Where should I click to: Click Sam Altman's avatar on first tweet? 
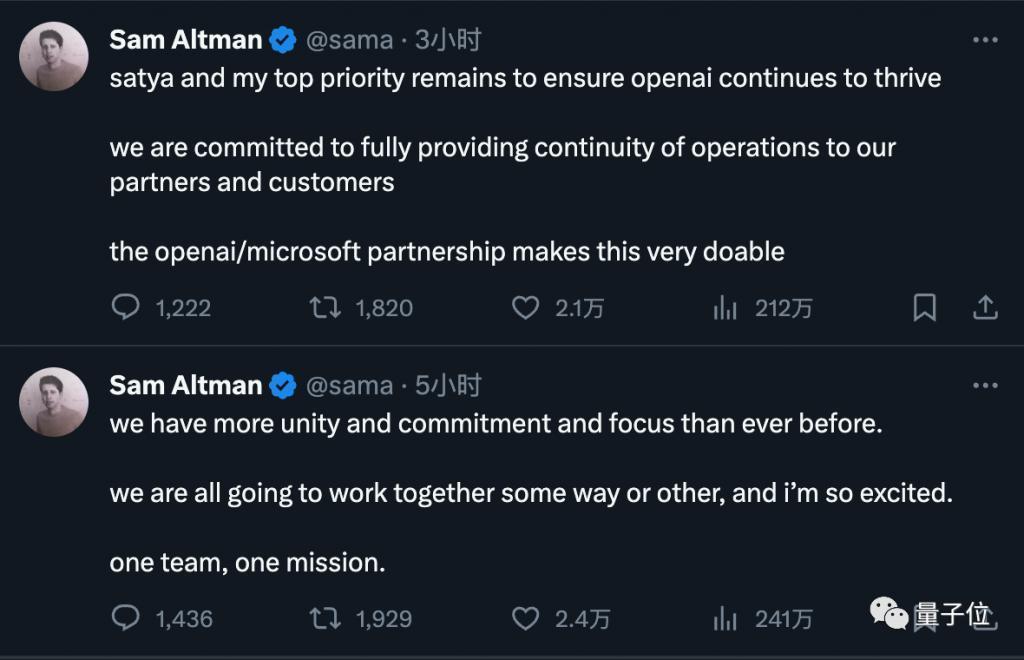coord(54,56)
